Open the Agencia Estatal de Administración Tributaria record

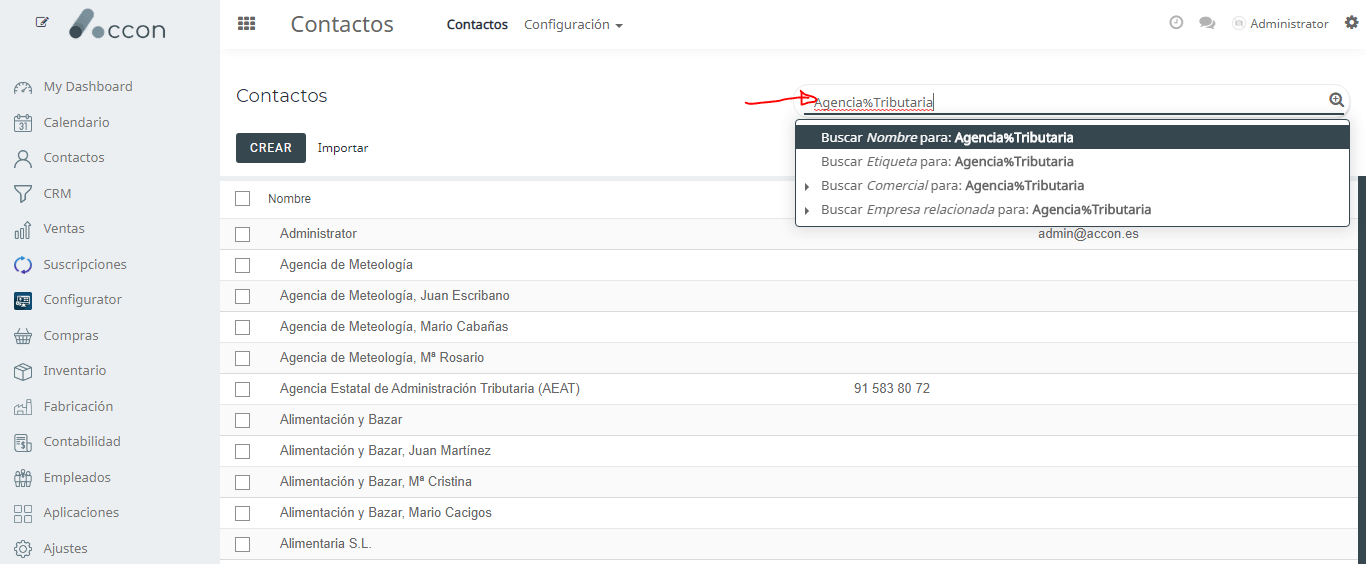click(430, 389)
